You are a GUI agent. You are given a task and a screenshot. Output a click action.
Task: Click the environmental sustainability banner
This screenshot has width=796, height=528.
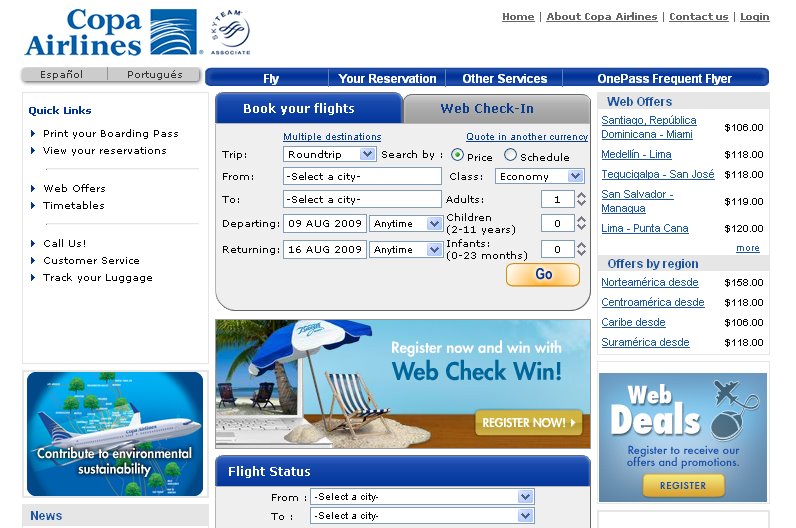pos(115,434)
